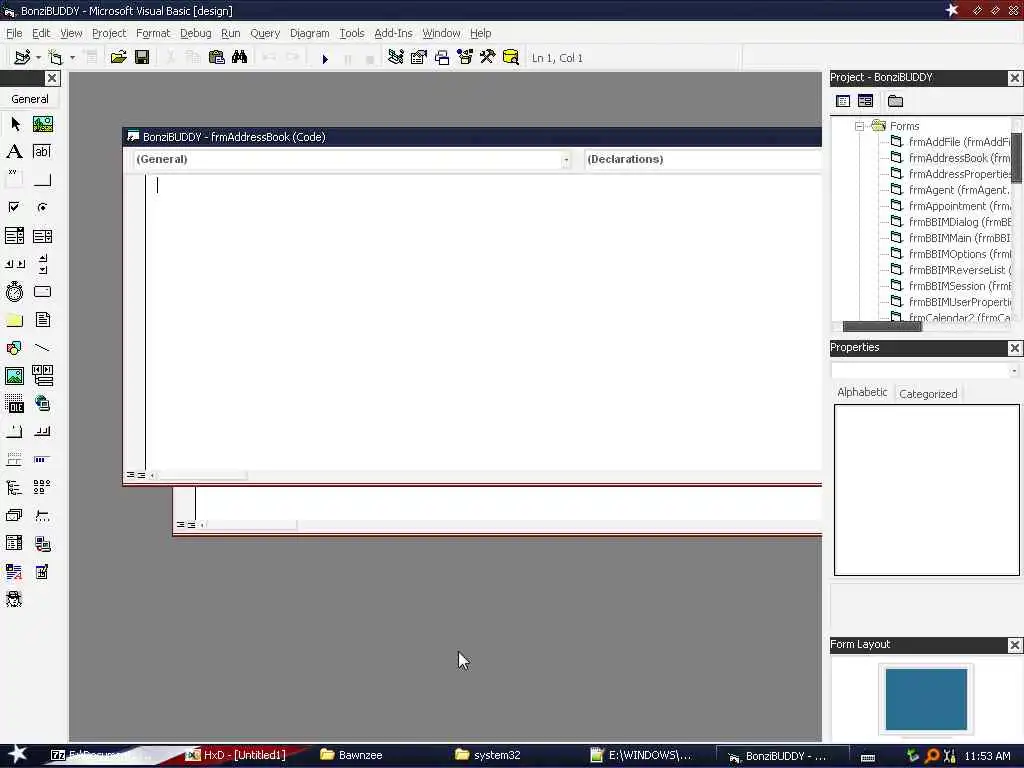Select the Timer control tool
Screen dimensions: 1024x768
(14, 292)
